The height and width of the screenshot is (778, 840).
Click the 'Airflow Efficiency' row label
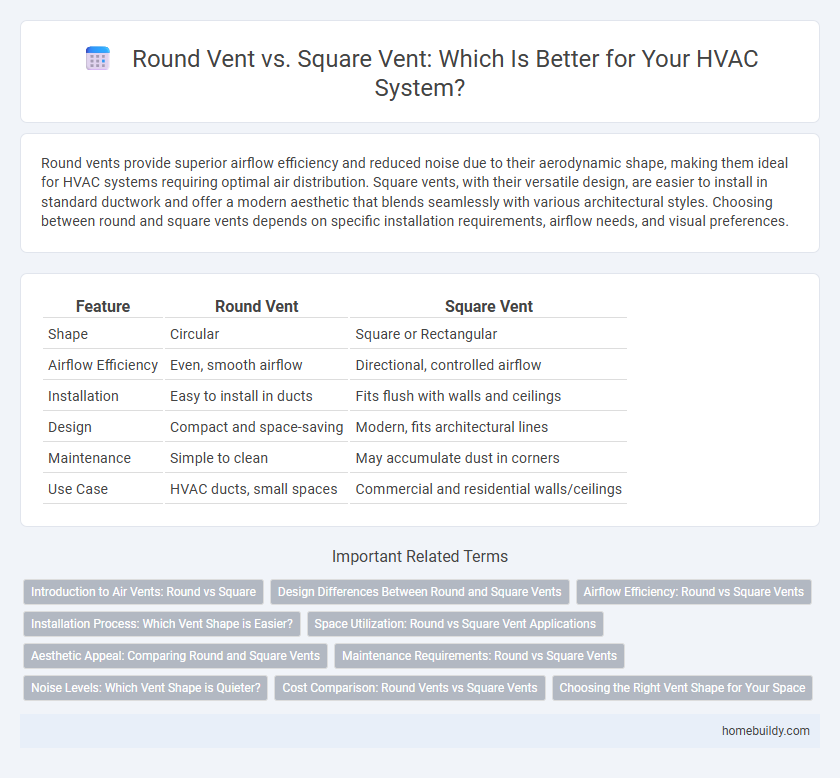tap(103, 365)
